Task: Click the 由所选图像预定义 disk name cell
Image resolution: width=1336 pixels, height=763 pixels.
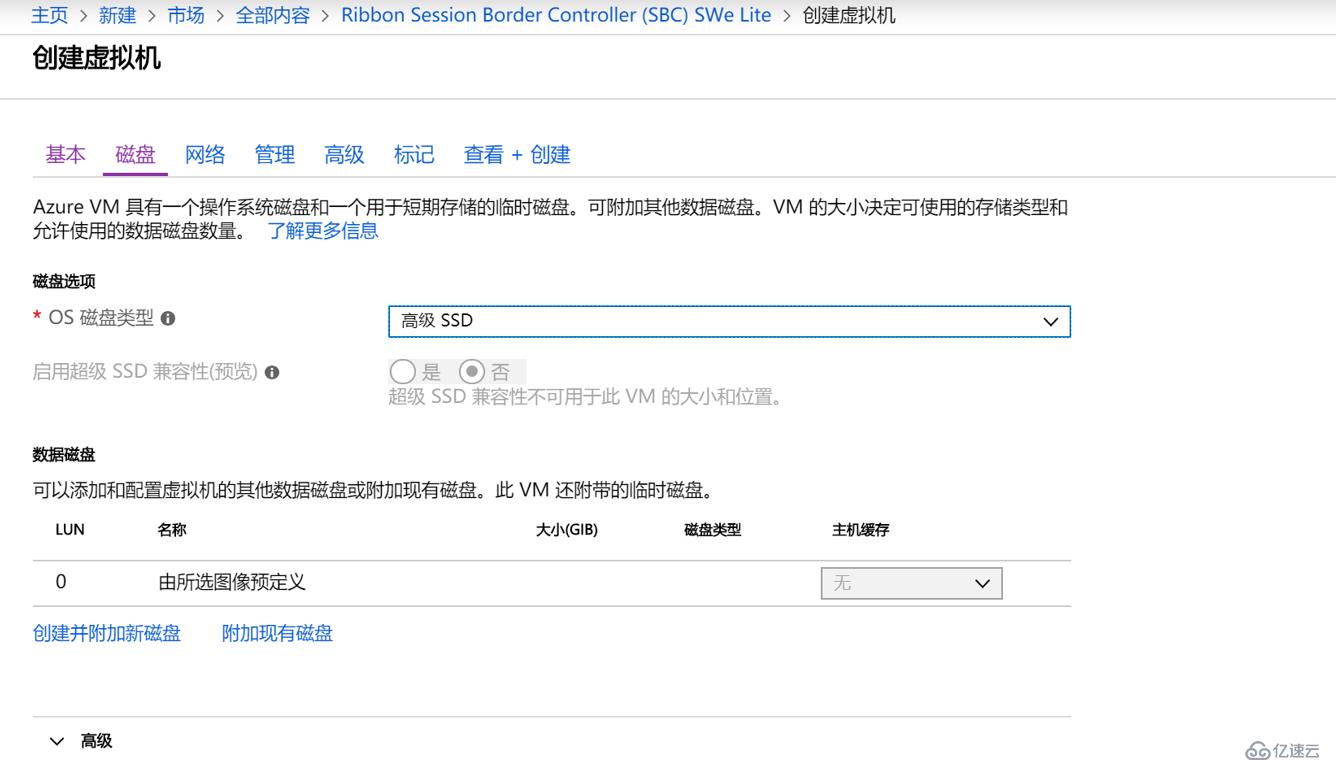Action: (232, 582)
